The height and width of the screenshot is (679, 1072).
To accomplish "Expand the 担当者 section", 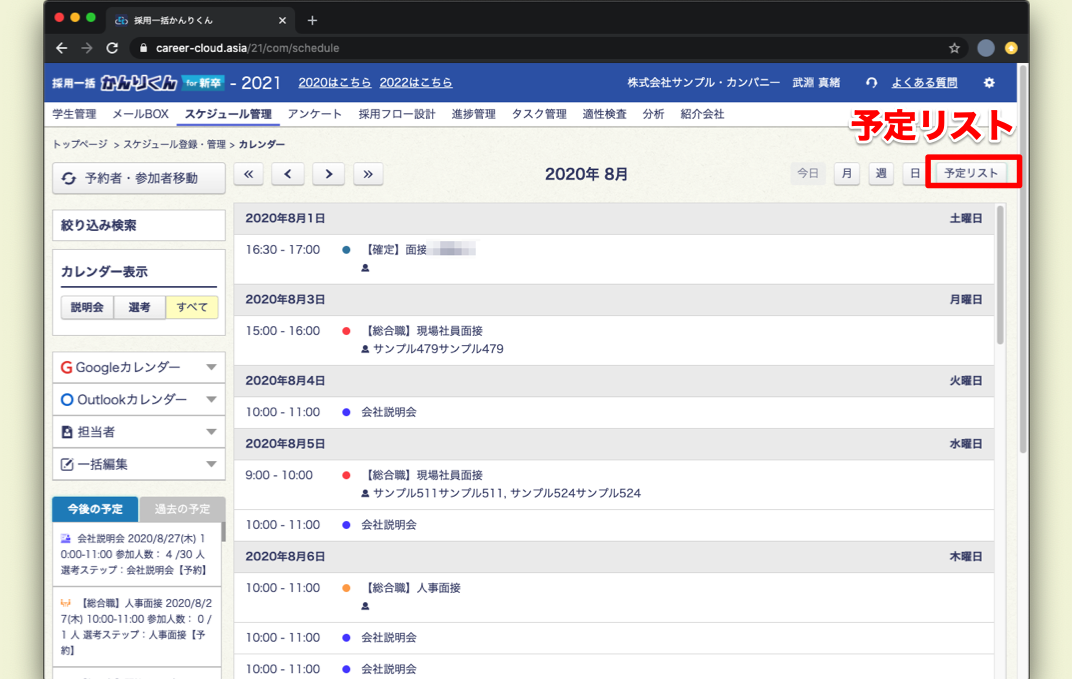I will click(138, 432).
